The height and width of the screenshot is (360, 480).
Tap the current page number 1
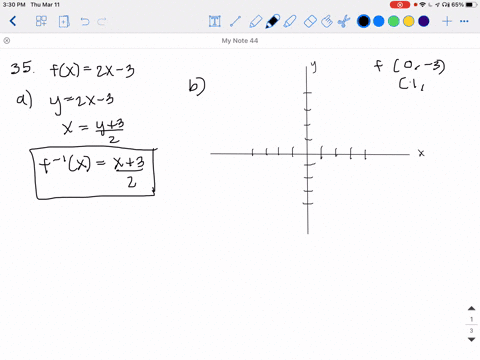click(x=471, y=319)
